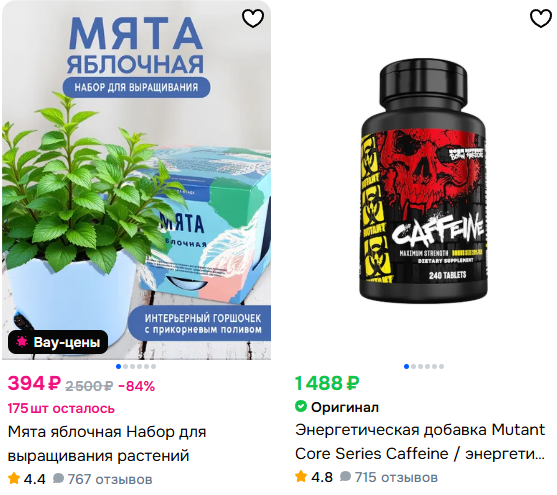Open Энергетическая добавка Mutant Core Series title
This screenshot has height=495, width=557.
pyautogui.click(x=420, y=442)
